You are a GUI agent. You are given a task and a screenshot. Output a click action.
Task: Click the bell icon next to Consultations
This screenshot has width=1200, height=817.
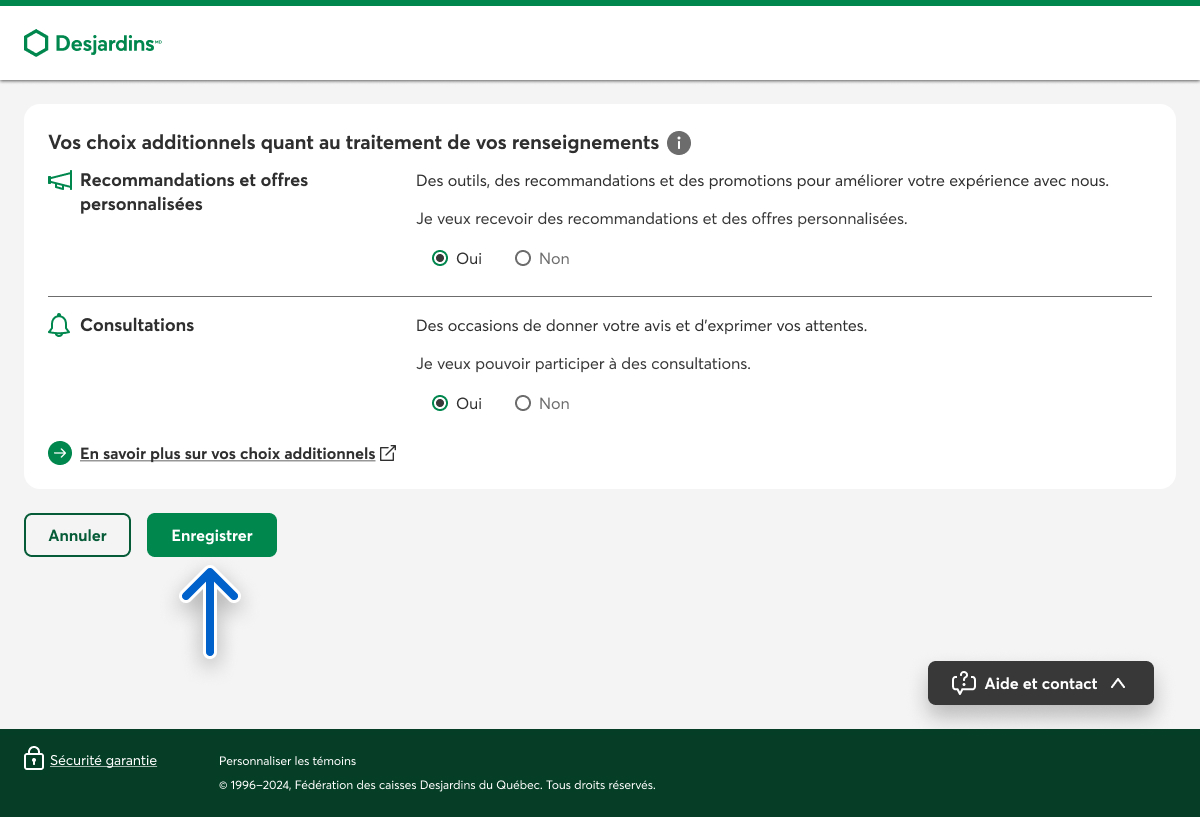point(59,326)
